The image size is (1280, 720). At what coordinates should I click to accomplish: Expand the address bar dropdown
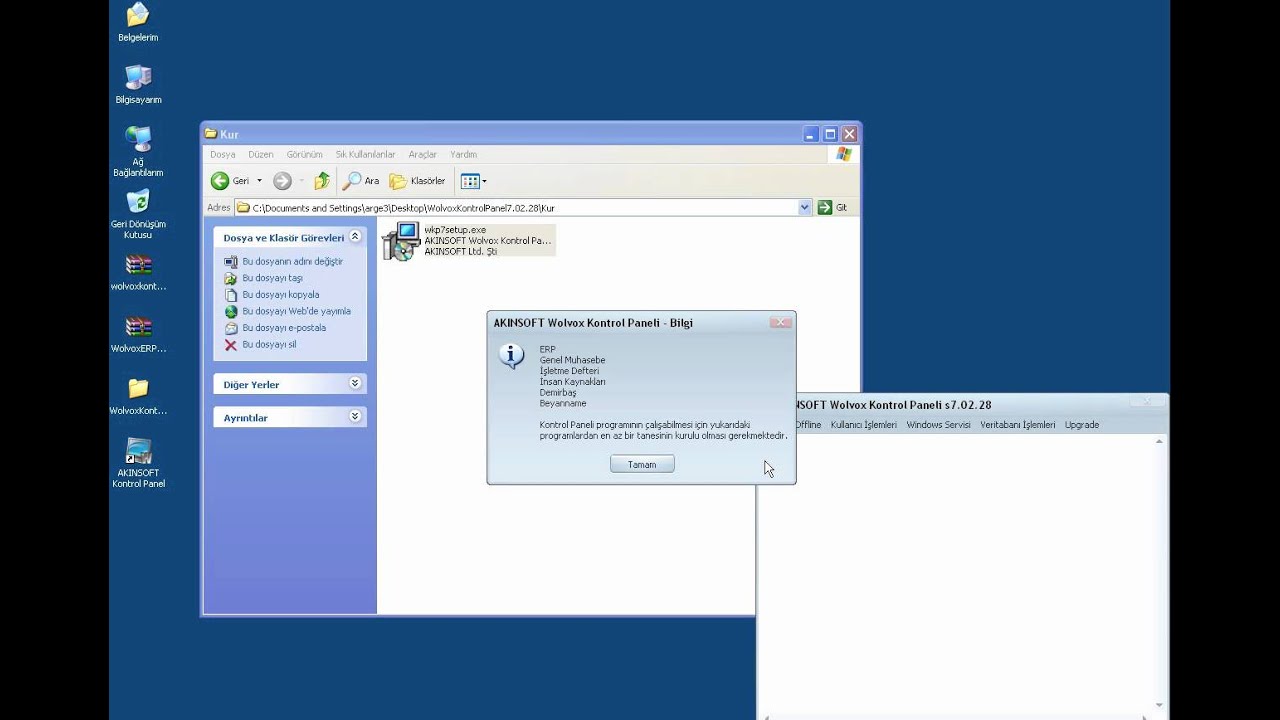804,208
